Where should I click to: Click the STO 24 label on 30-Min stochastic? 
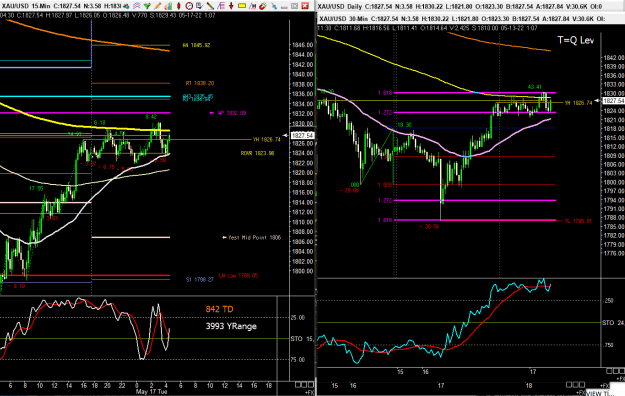(x=613, y=323)
